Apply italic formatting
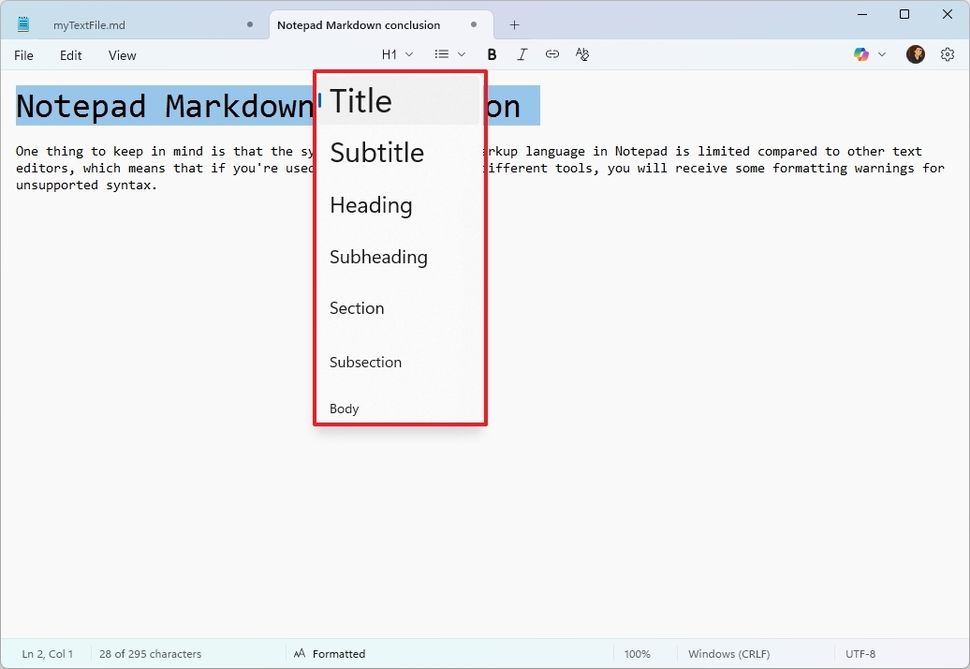 (x=522, y=54)
